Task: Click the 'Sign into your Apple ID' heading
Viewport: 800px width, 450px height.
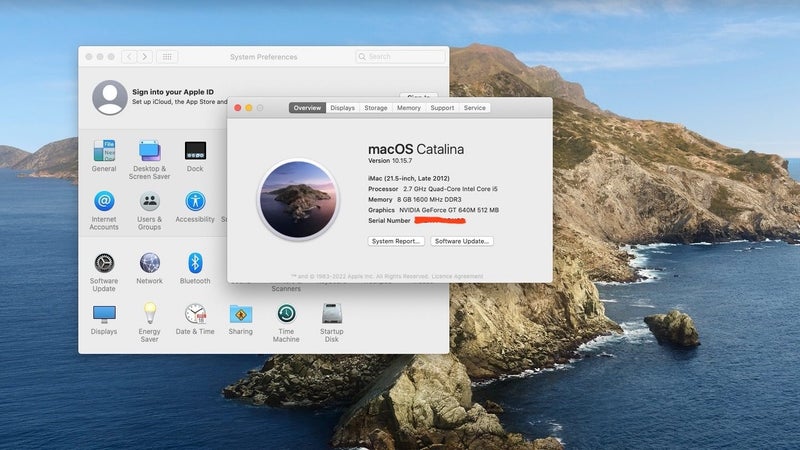Action: pos(173,92)
